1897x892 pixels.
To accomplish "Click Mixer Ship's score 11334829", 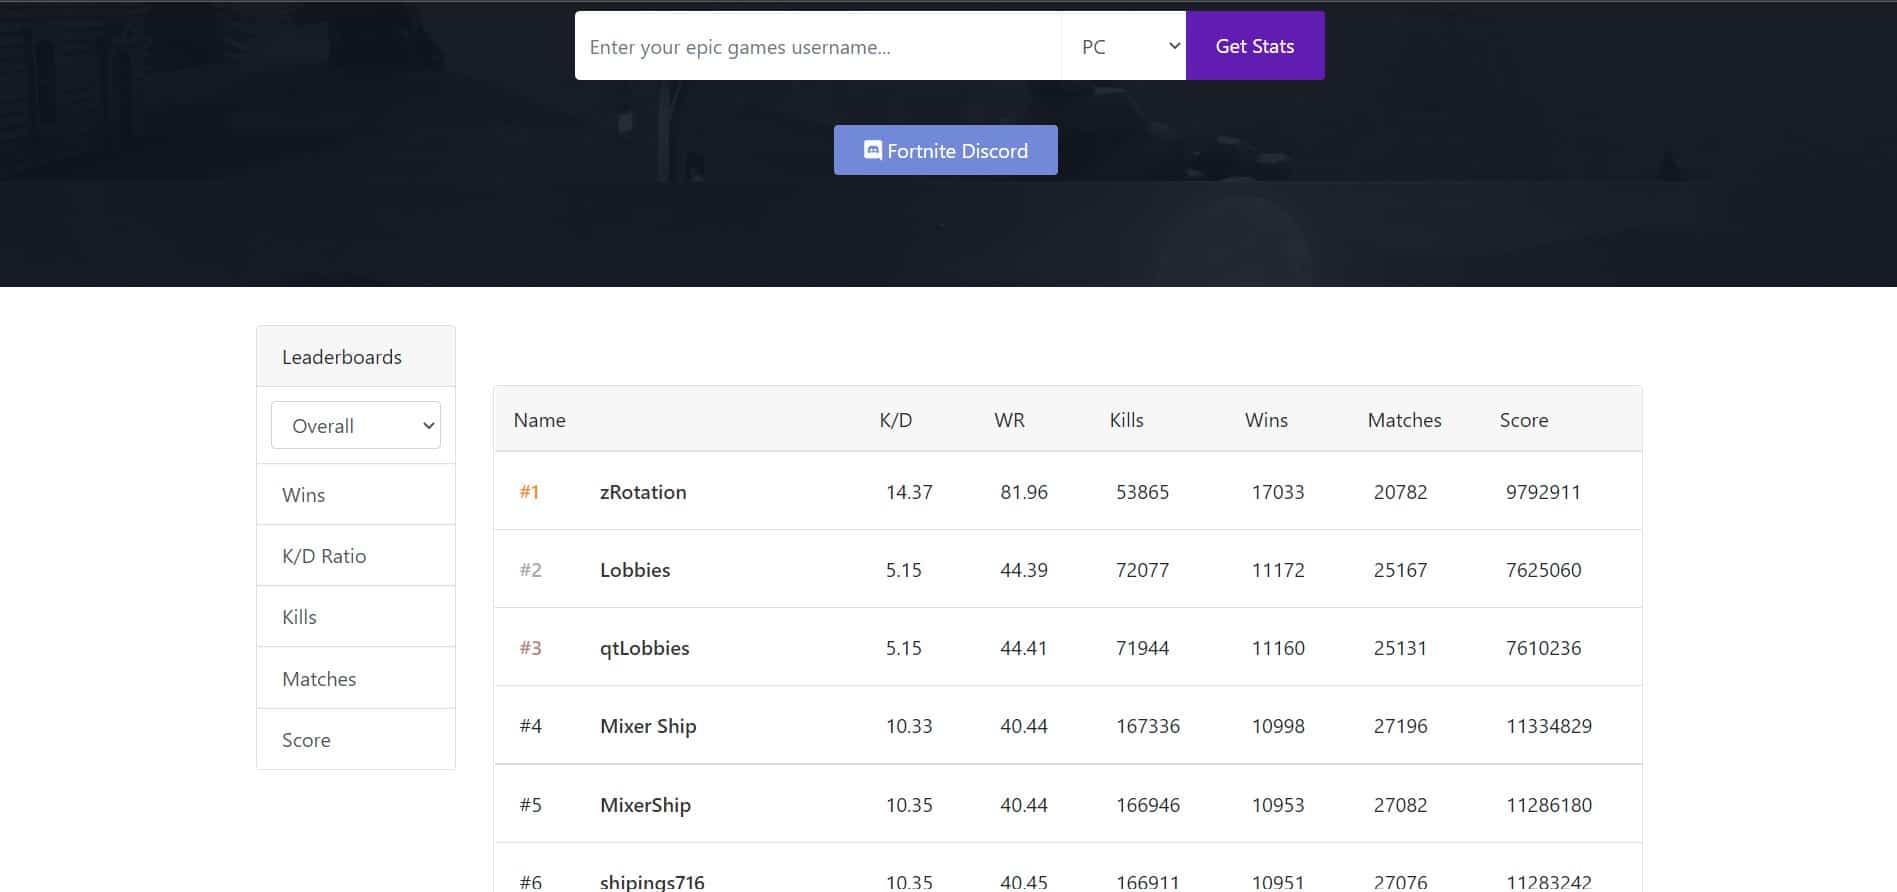I will (1549, 726).
